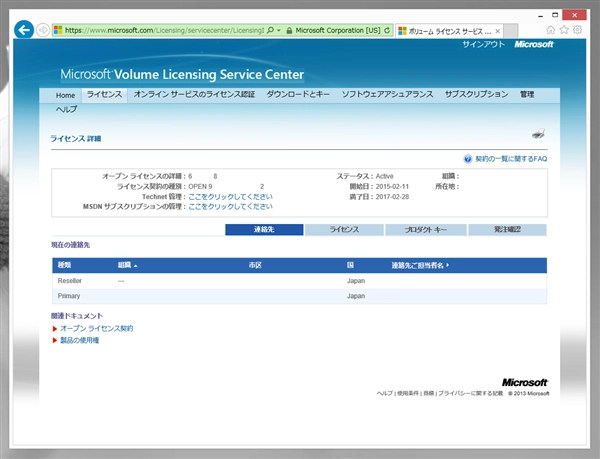Open オンライン サービスのライセンス認証 menu

pyautogui.click(x=194, y=94)
